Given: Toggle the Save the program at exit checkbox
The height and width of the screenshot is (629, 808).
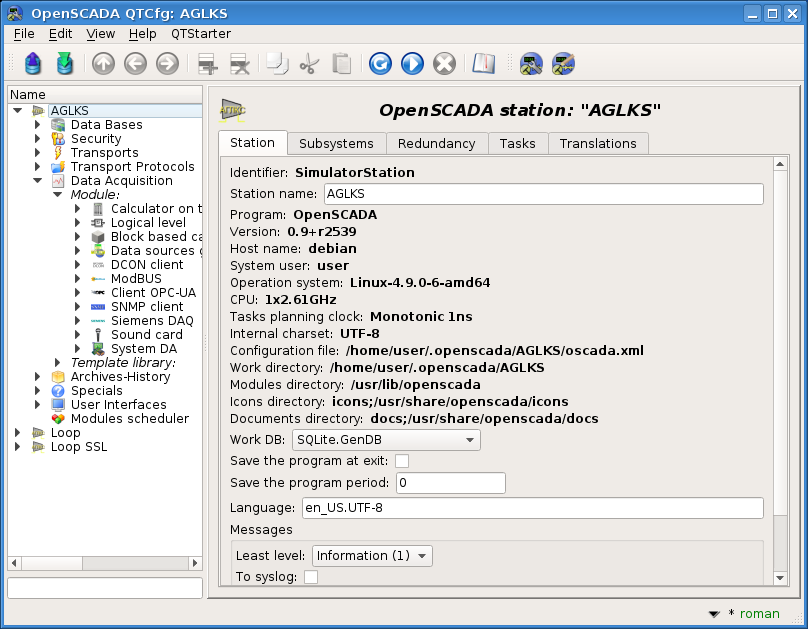Looking at the screenshot, I should tap(402, 461).
